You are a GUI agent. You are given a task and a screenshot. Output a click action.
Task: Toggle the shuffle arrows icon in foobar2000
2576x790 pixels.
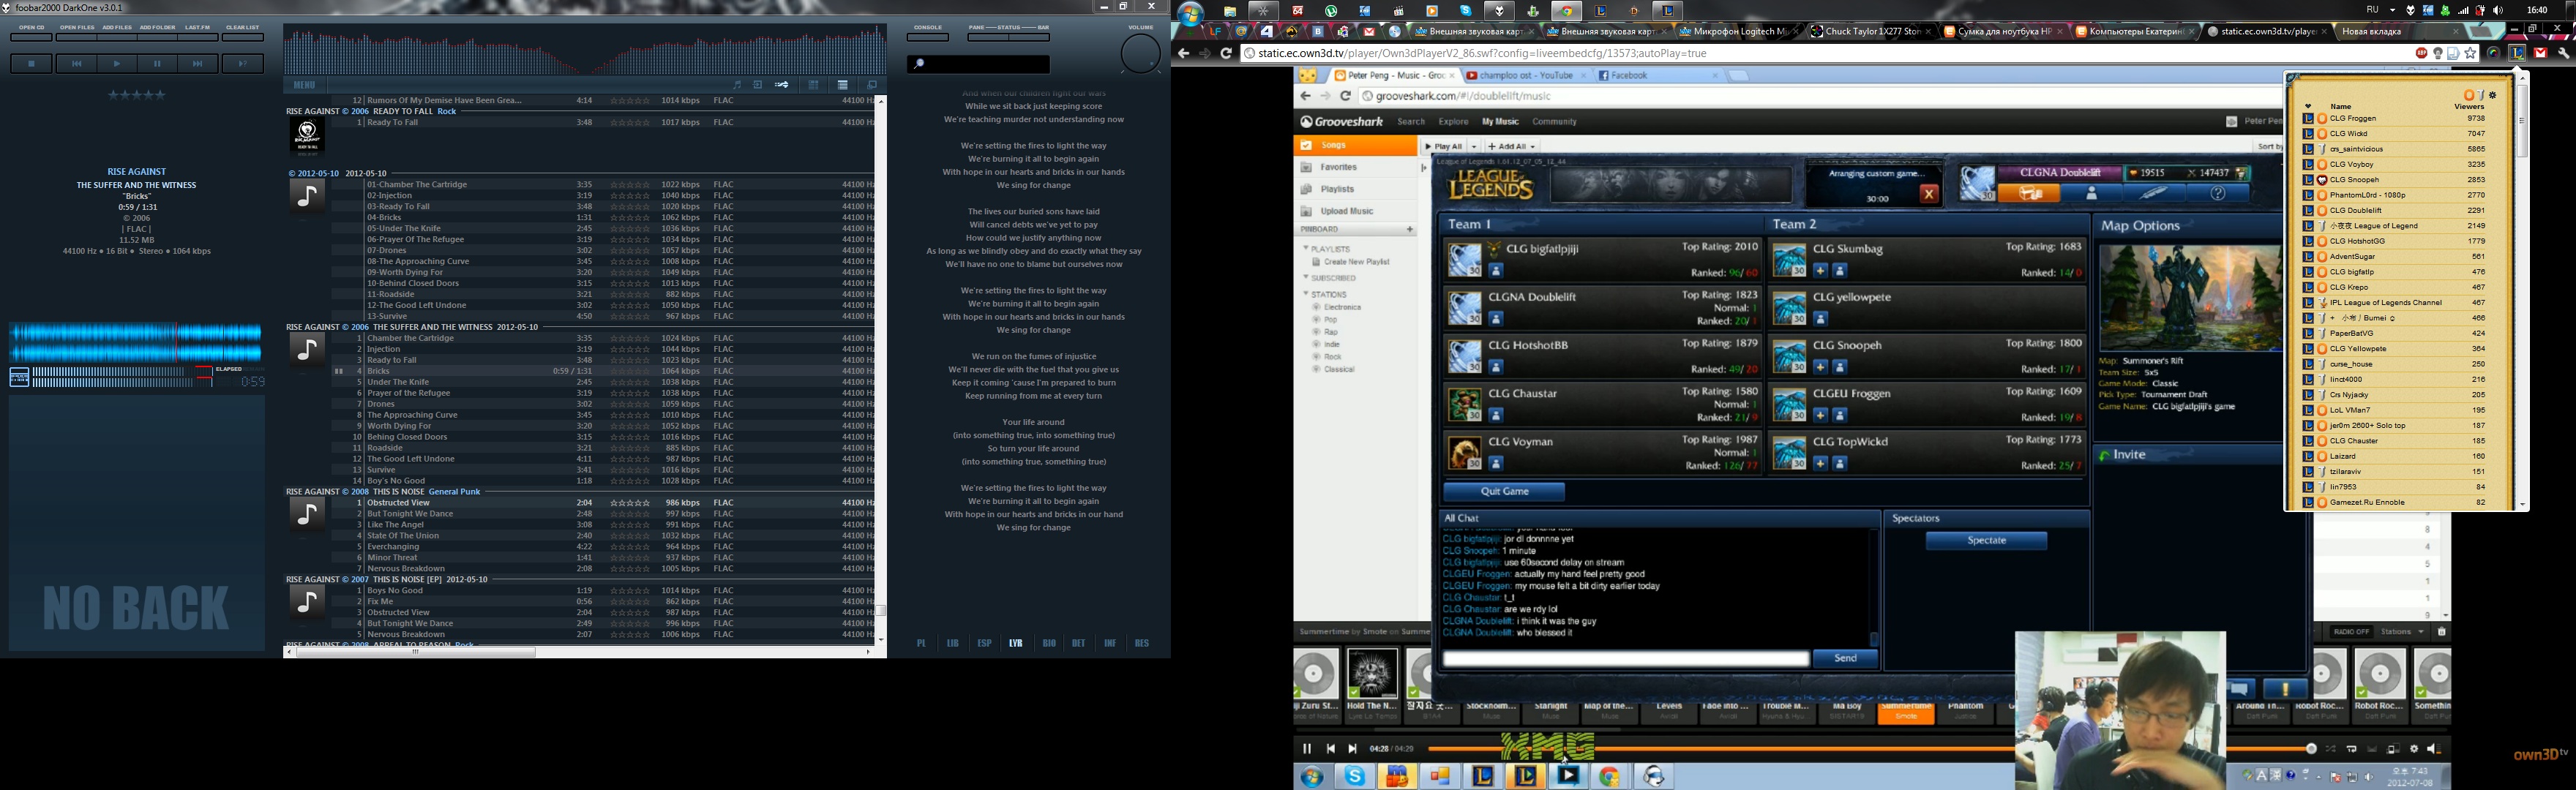click(x=781, y=85)
